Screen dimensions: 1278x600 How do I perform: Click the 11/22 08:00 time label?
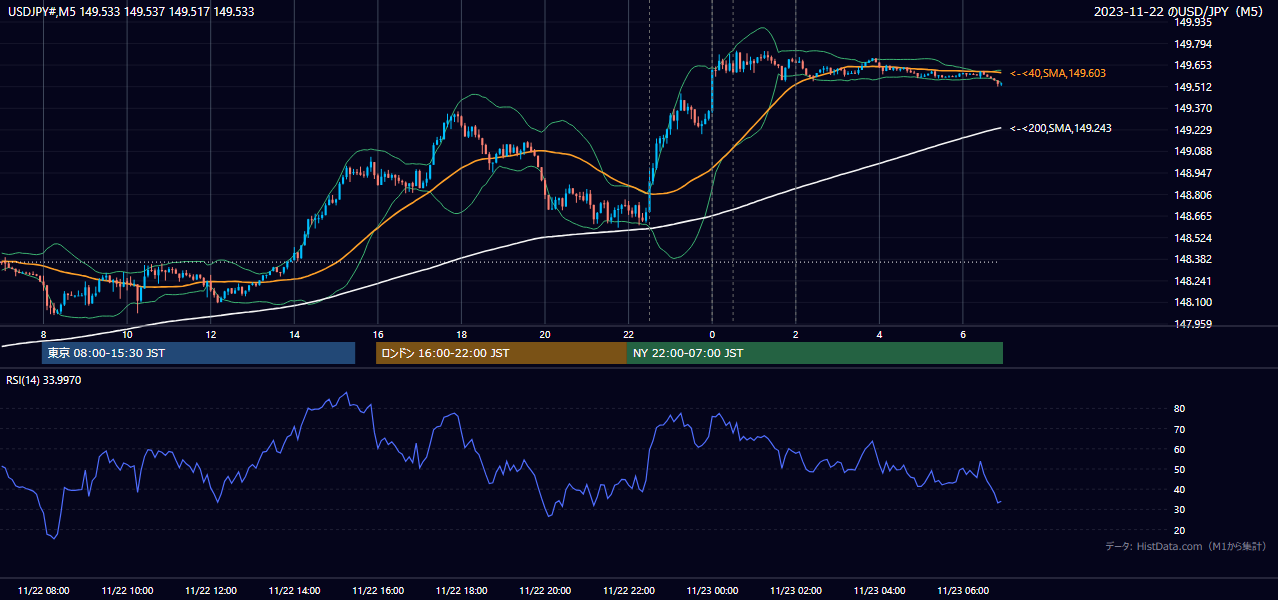[x=44, y=591]
